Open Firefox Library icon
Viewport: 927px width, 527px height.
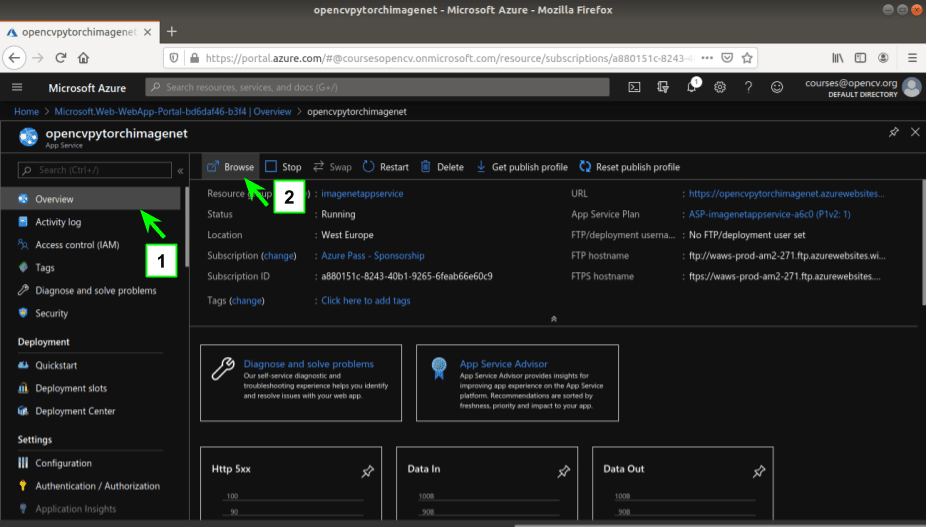[838, 58]
